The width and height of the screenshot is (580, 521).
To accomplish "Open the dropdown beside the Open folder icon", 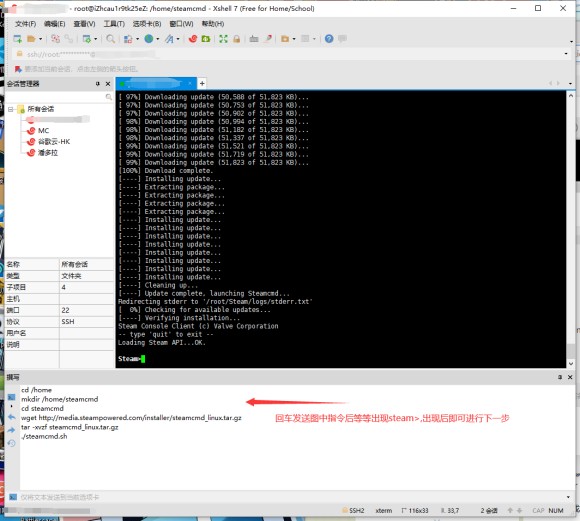I will point(40,39).
